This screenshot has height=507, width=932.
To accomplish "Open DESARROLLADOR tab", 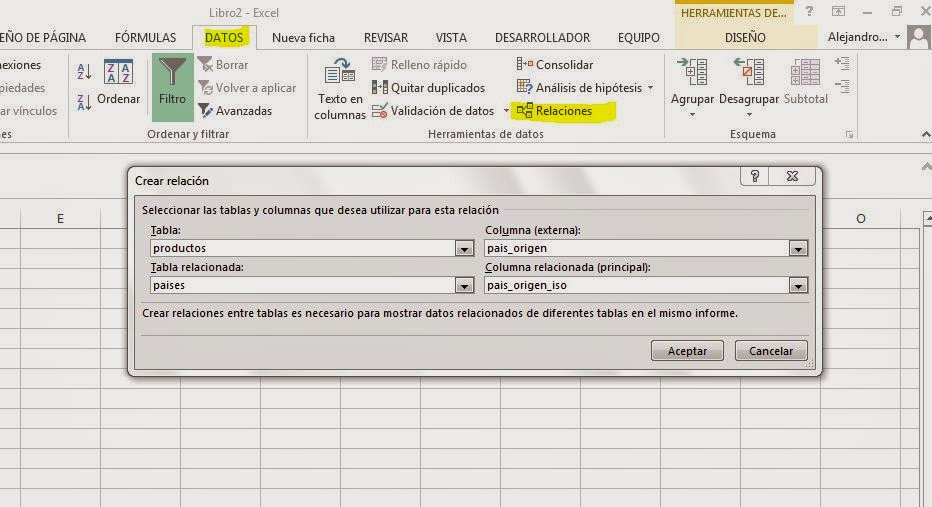I will (542, 37).
